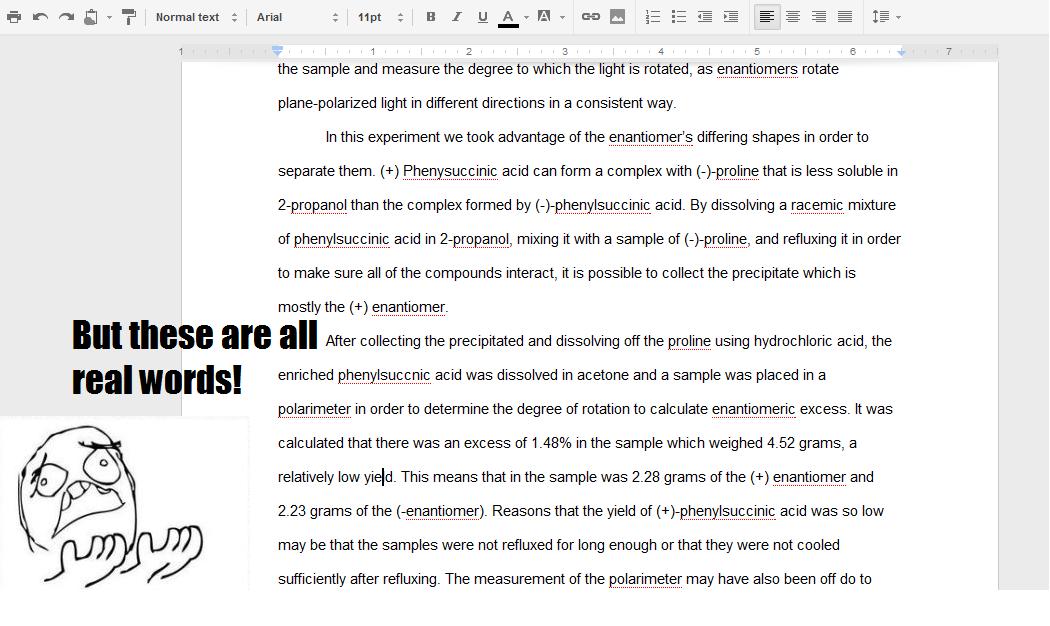Open the Normal text style dropdown

coord(196,17)
